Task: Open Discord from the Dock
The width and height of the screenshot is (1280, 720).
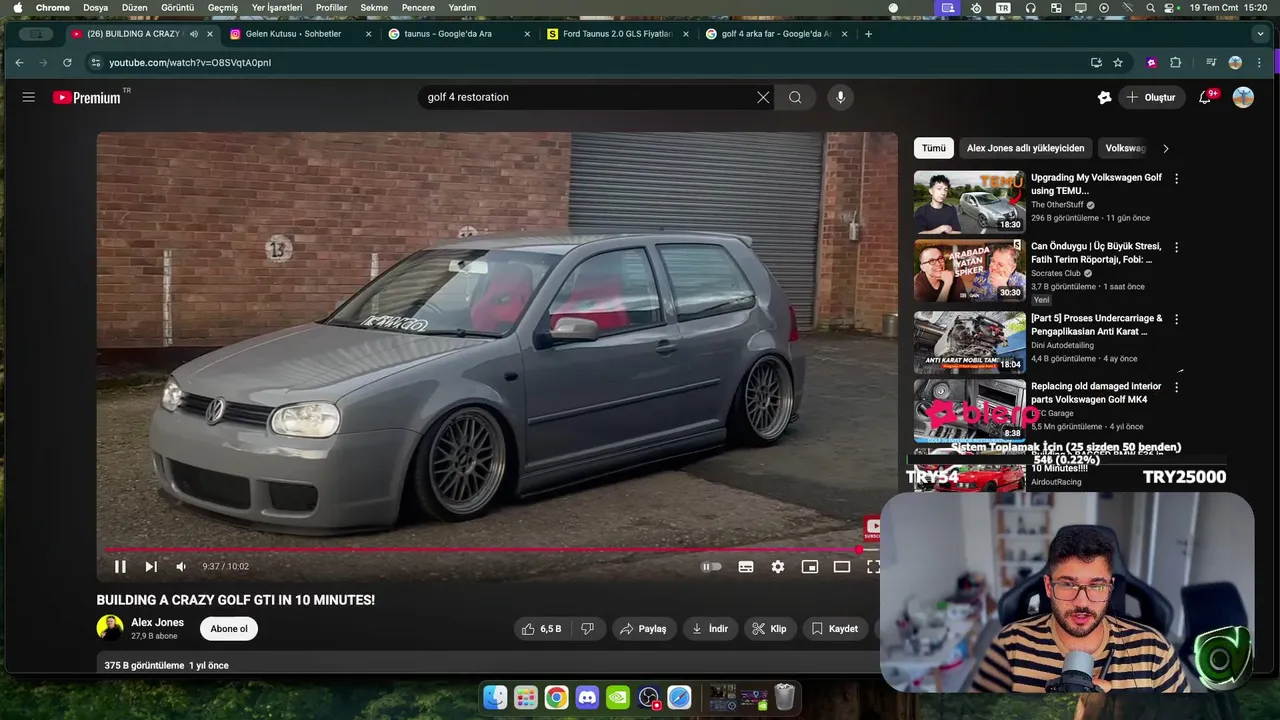Action: pyautogui.click(x=587, y=697)
